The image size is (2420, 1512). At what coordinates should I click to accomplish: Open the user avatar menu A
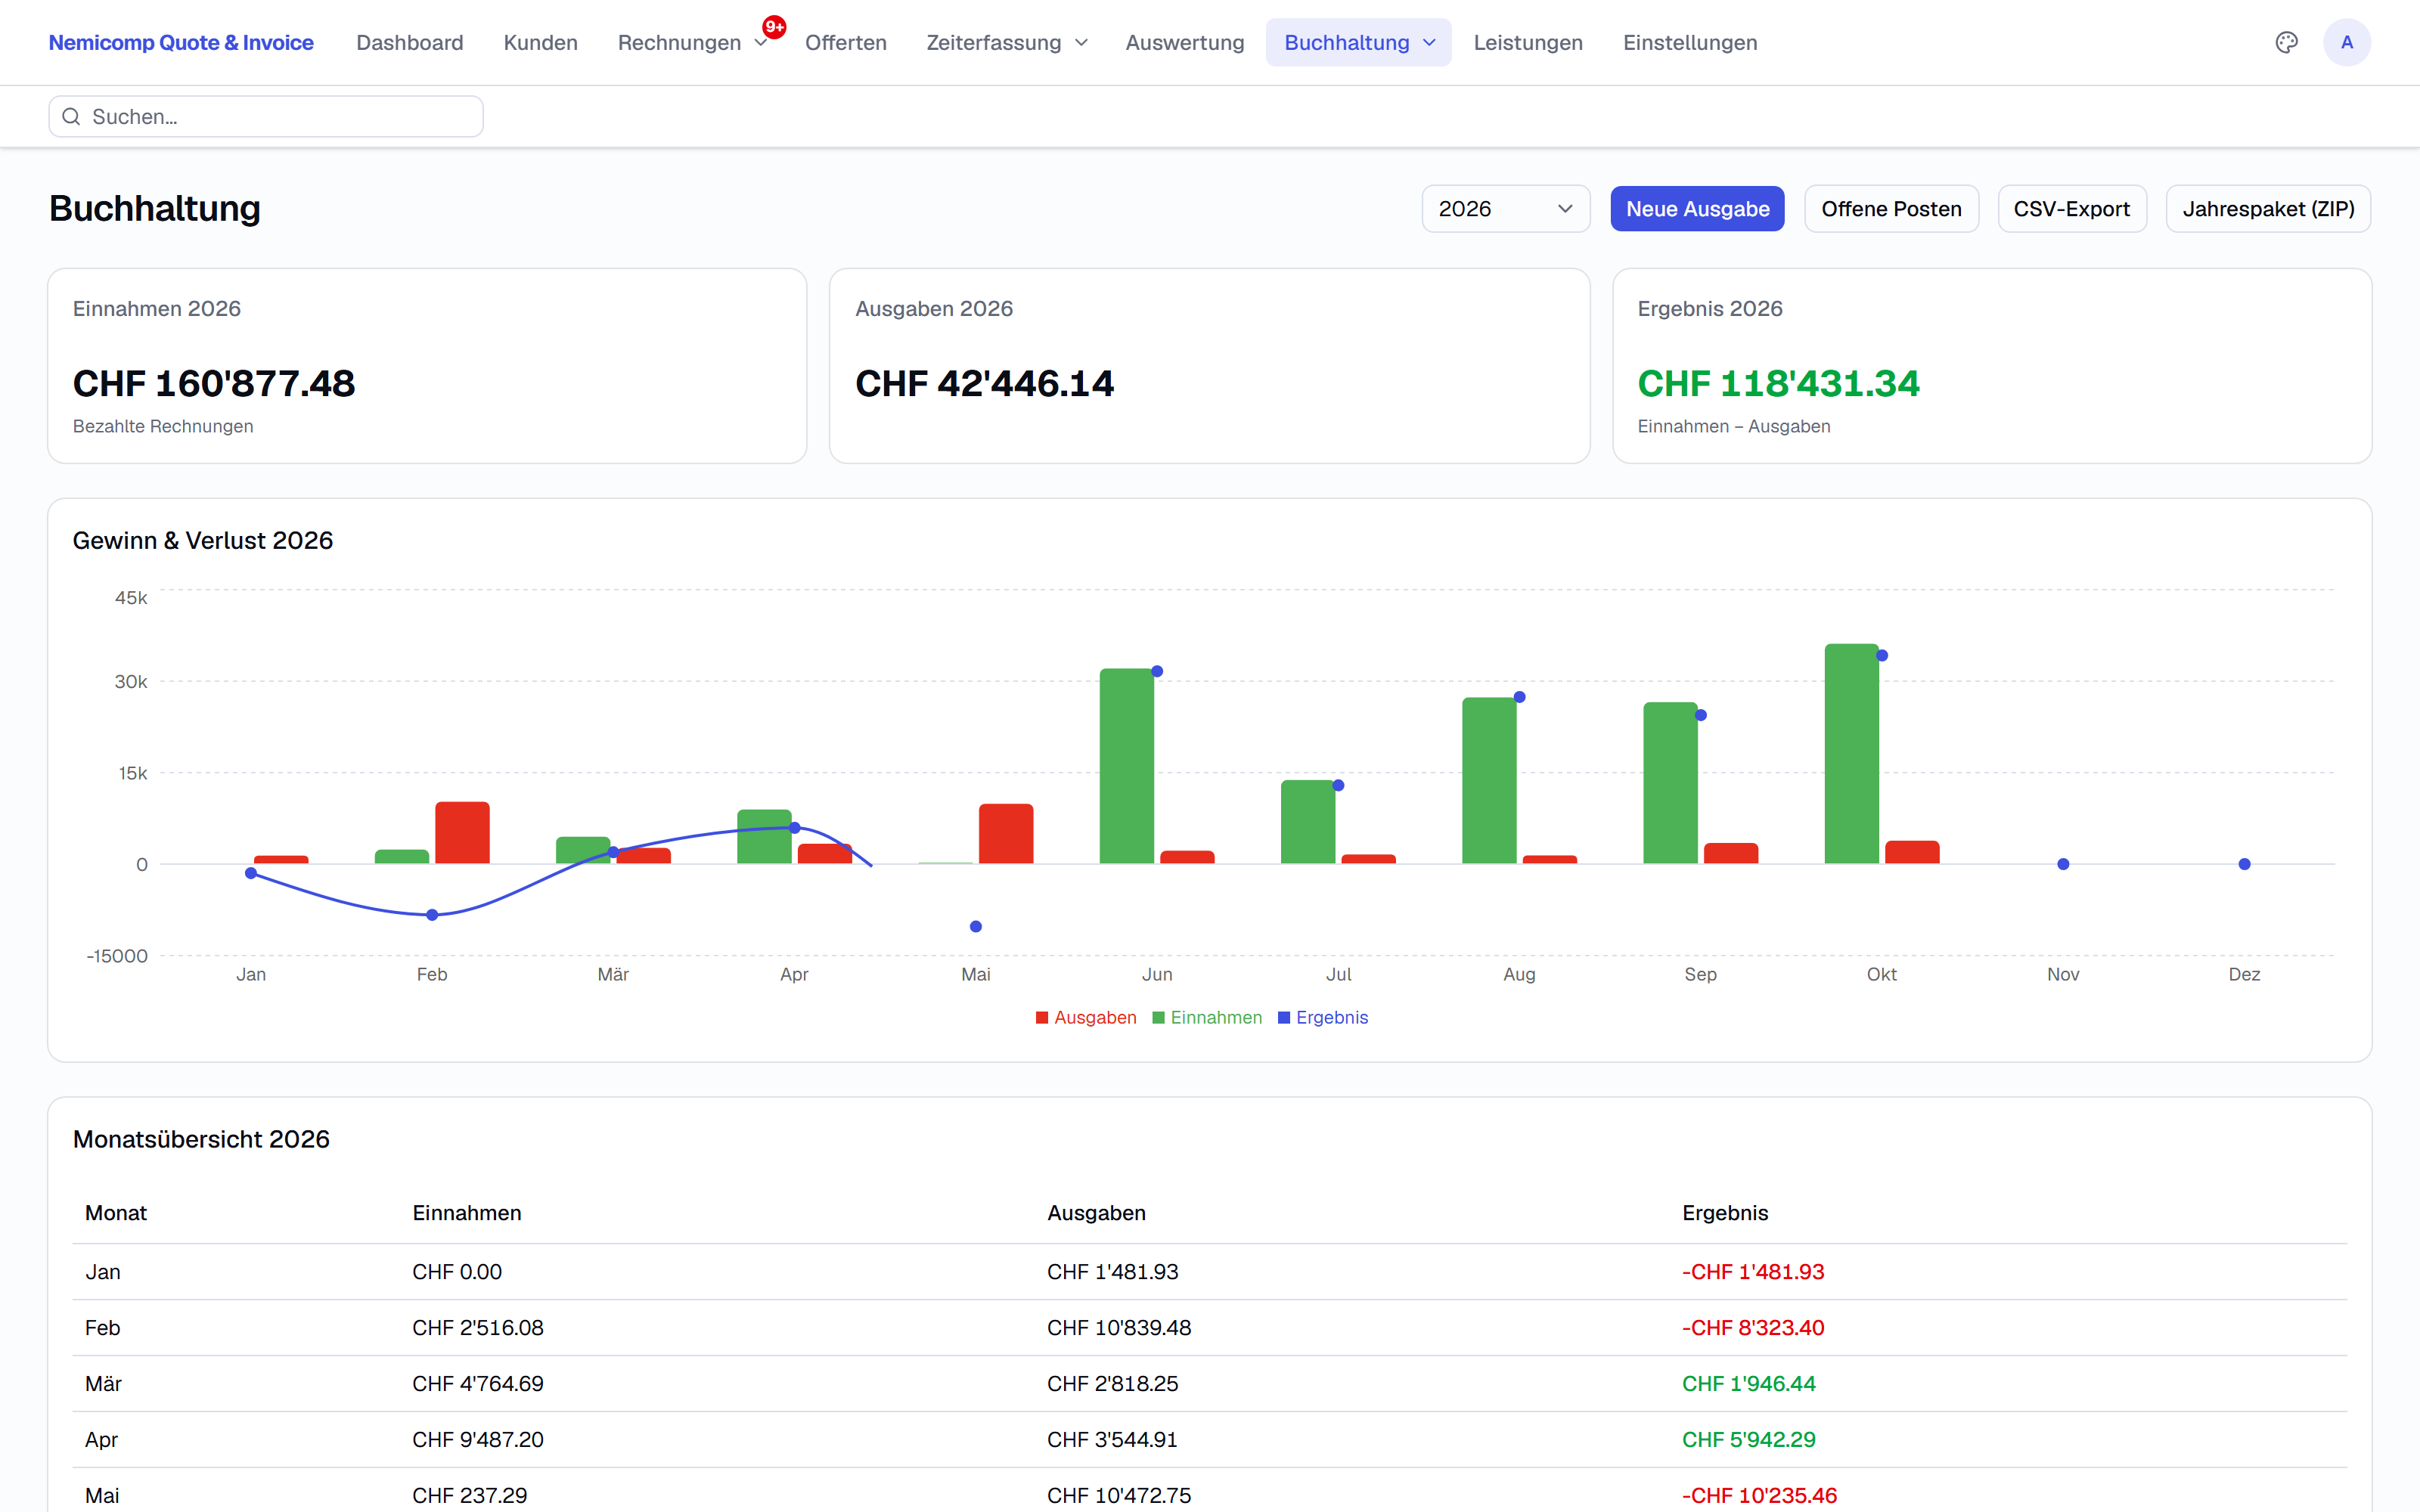click(2346, 42)
